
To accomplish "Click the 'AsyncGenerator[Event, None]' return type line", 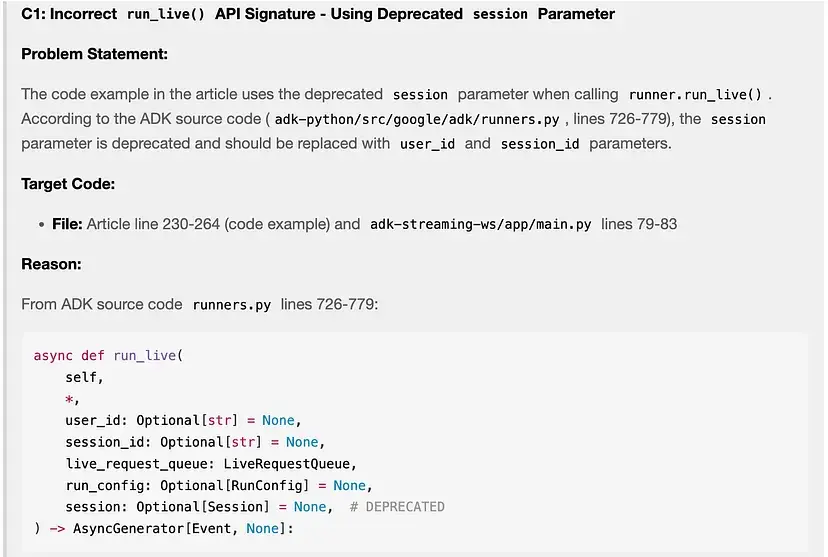I will 184,528.
